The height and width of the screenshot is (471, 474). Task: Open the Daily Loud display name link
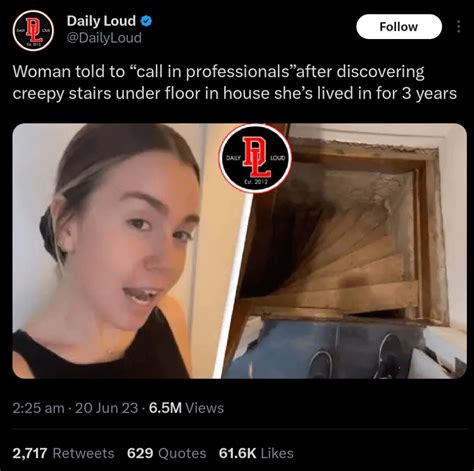[101, 21]
